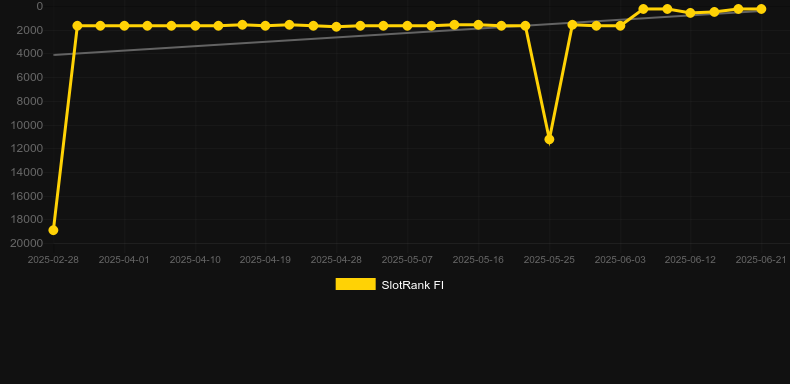The image size is (790, 384).
Task: Select the first data point near rank 19000
Action: pos(53,230)
